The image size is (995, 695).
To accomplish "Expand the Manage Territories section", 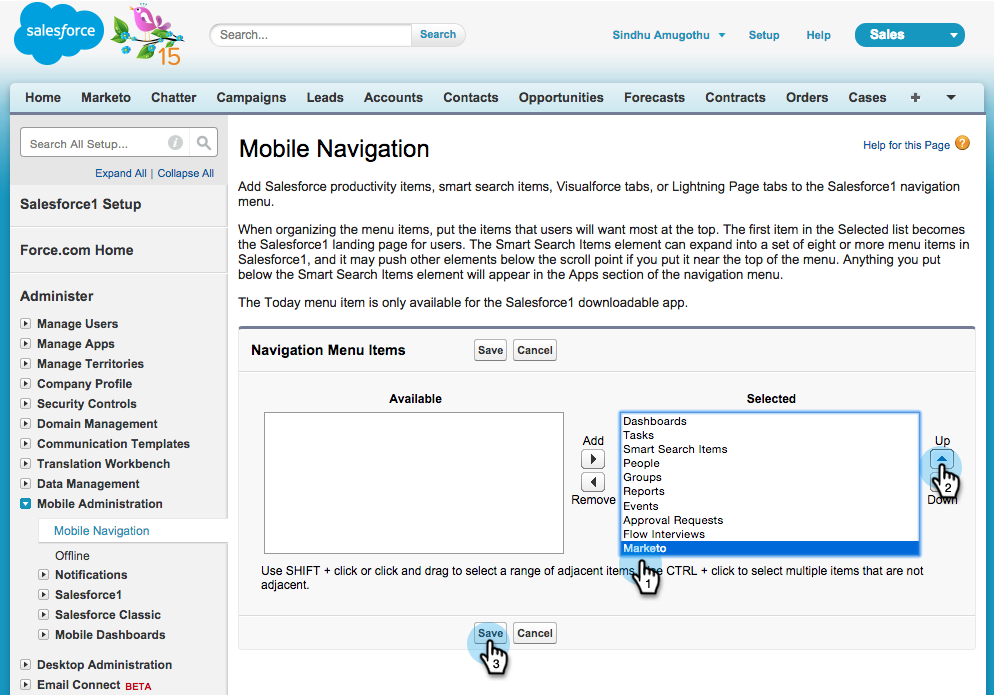I will point(25,364).
